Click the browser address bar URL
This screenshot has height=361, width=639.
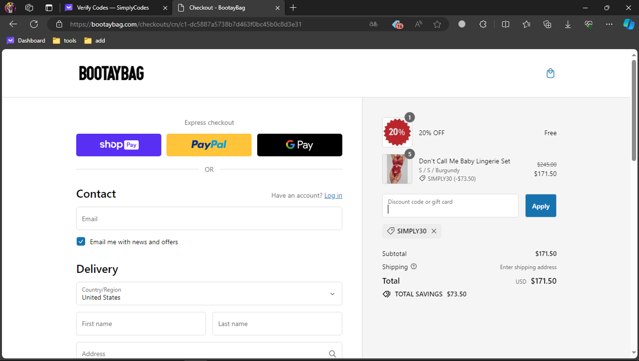(x=185, y=24)
